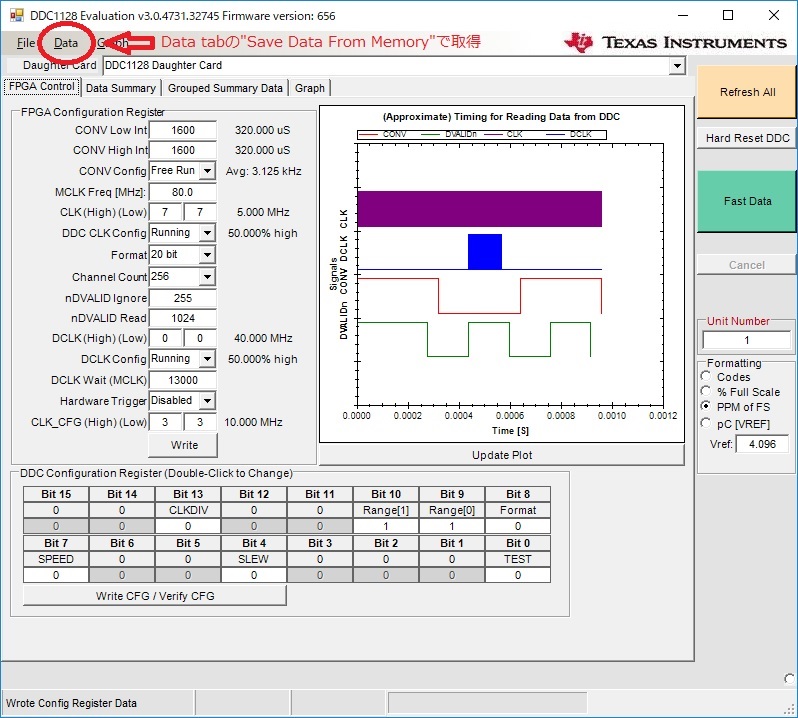Select the Codes formatting option

pyautogui.click(x=705, y=377)
